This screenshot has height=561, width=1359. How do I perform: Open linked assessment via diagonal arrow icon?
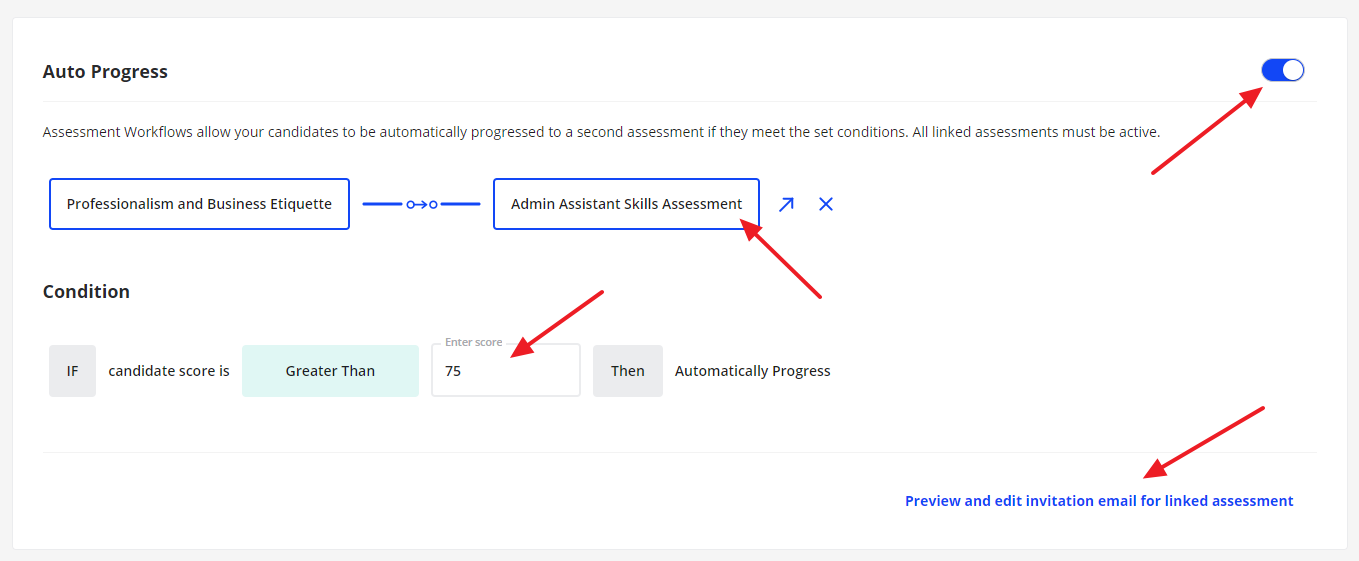(786, 204)
